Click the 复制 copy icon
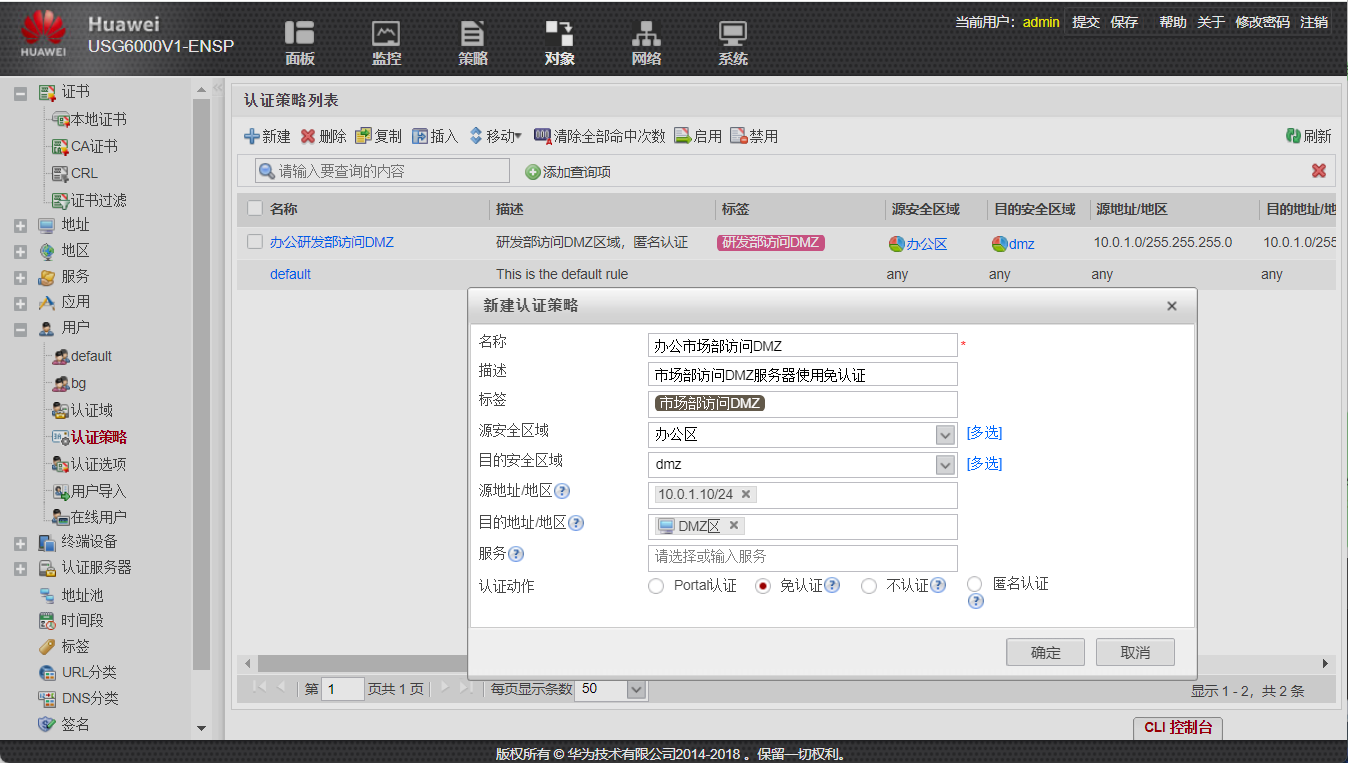Image resolution: width=1348 pixels, height=763 pixels. (x=364, y=136)
